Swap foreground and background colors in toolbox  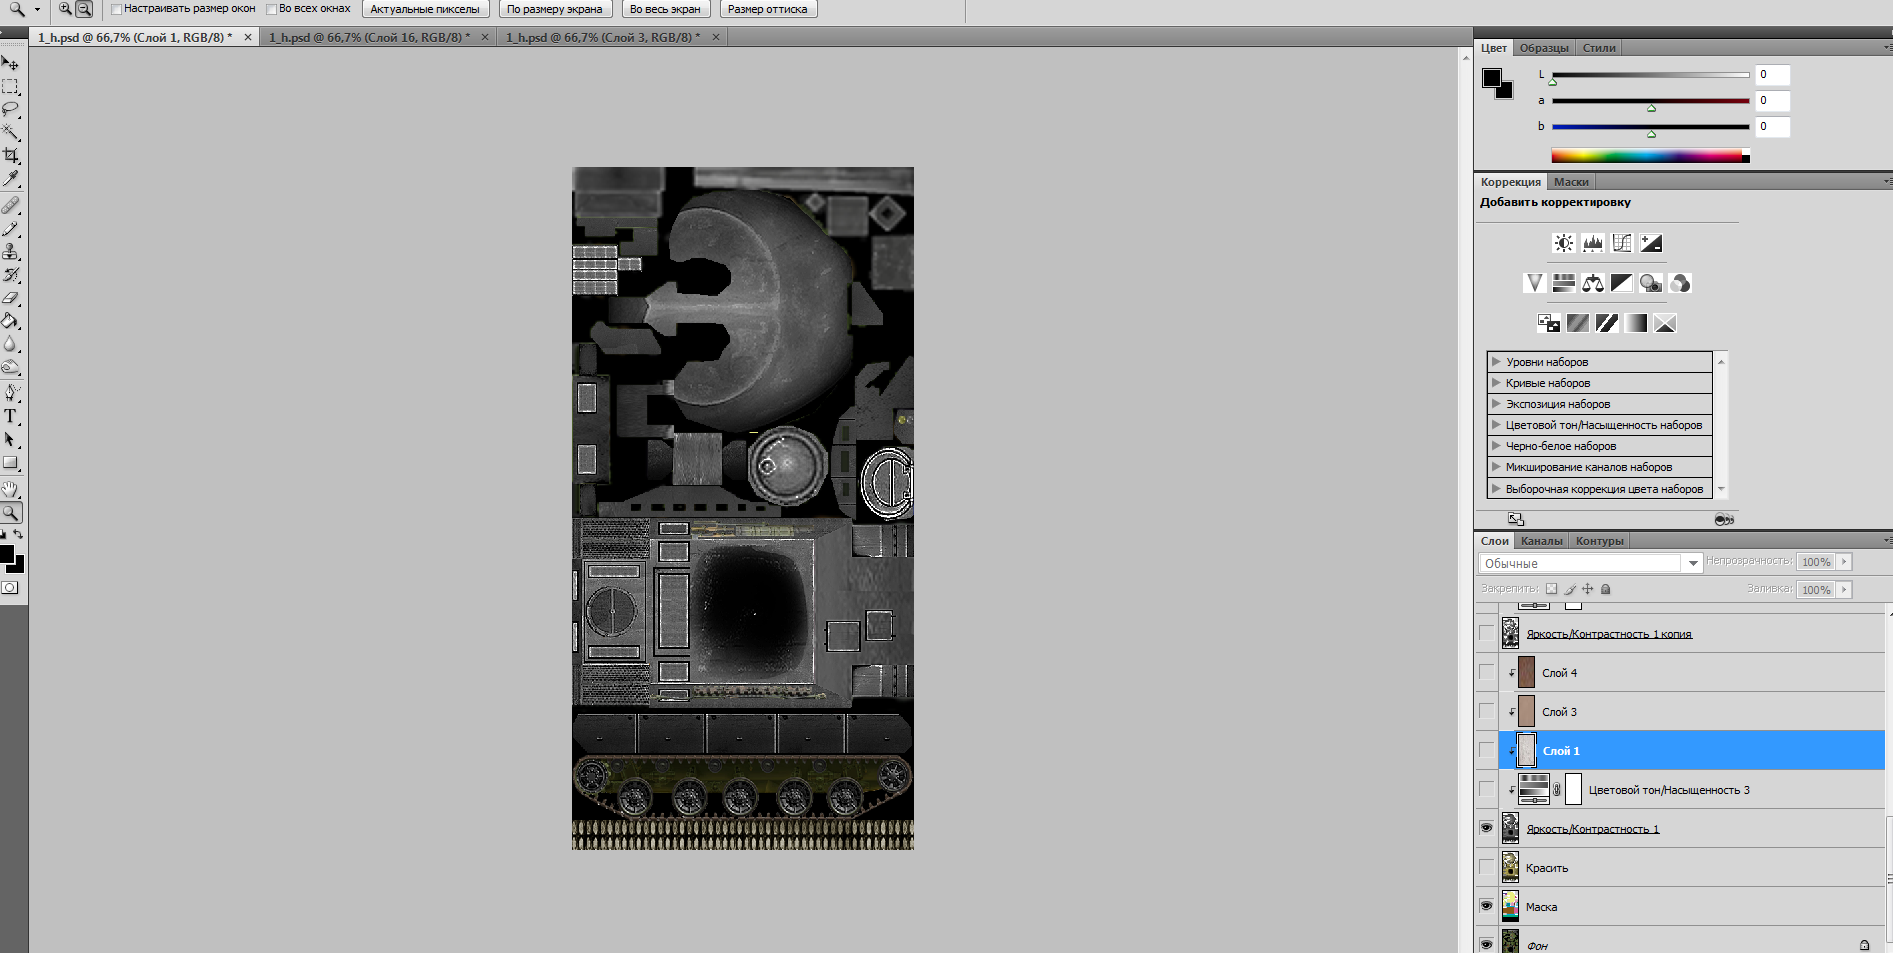click(18, 535)
